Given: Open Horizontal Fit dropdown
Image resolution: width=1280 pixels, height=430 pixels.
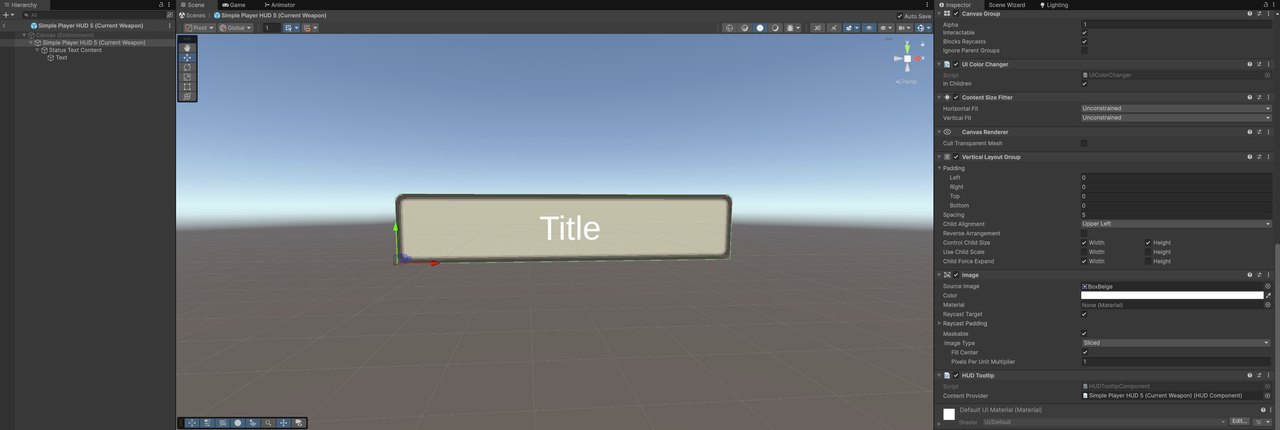Looking at the screenshot, I should point(1176,108).
